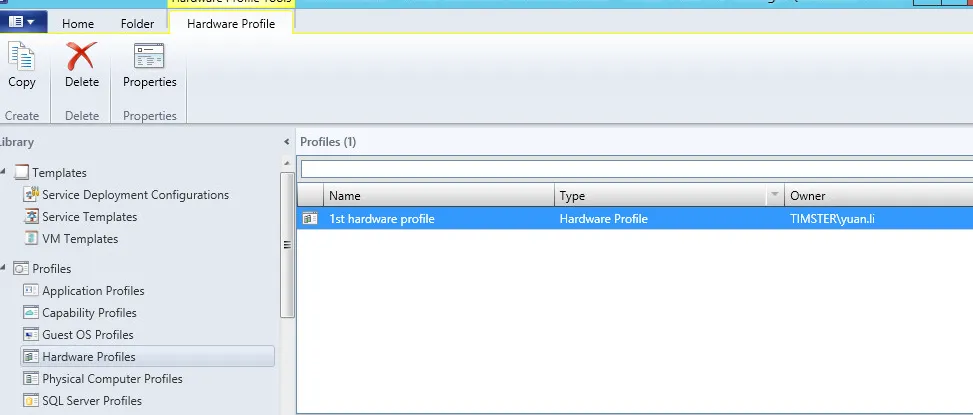
Task: Sort list by Owner column header
Action: pyautogui.click(x=879, y=195)
